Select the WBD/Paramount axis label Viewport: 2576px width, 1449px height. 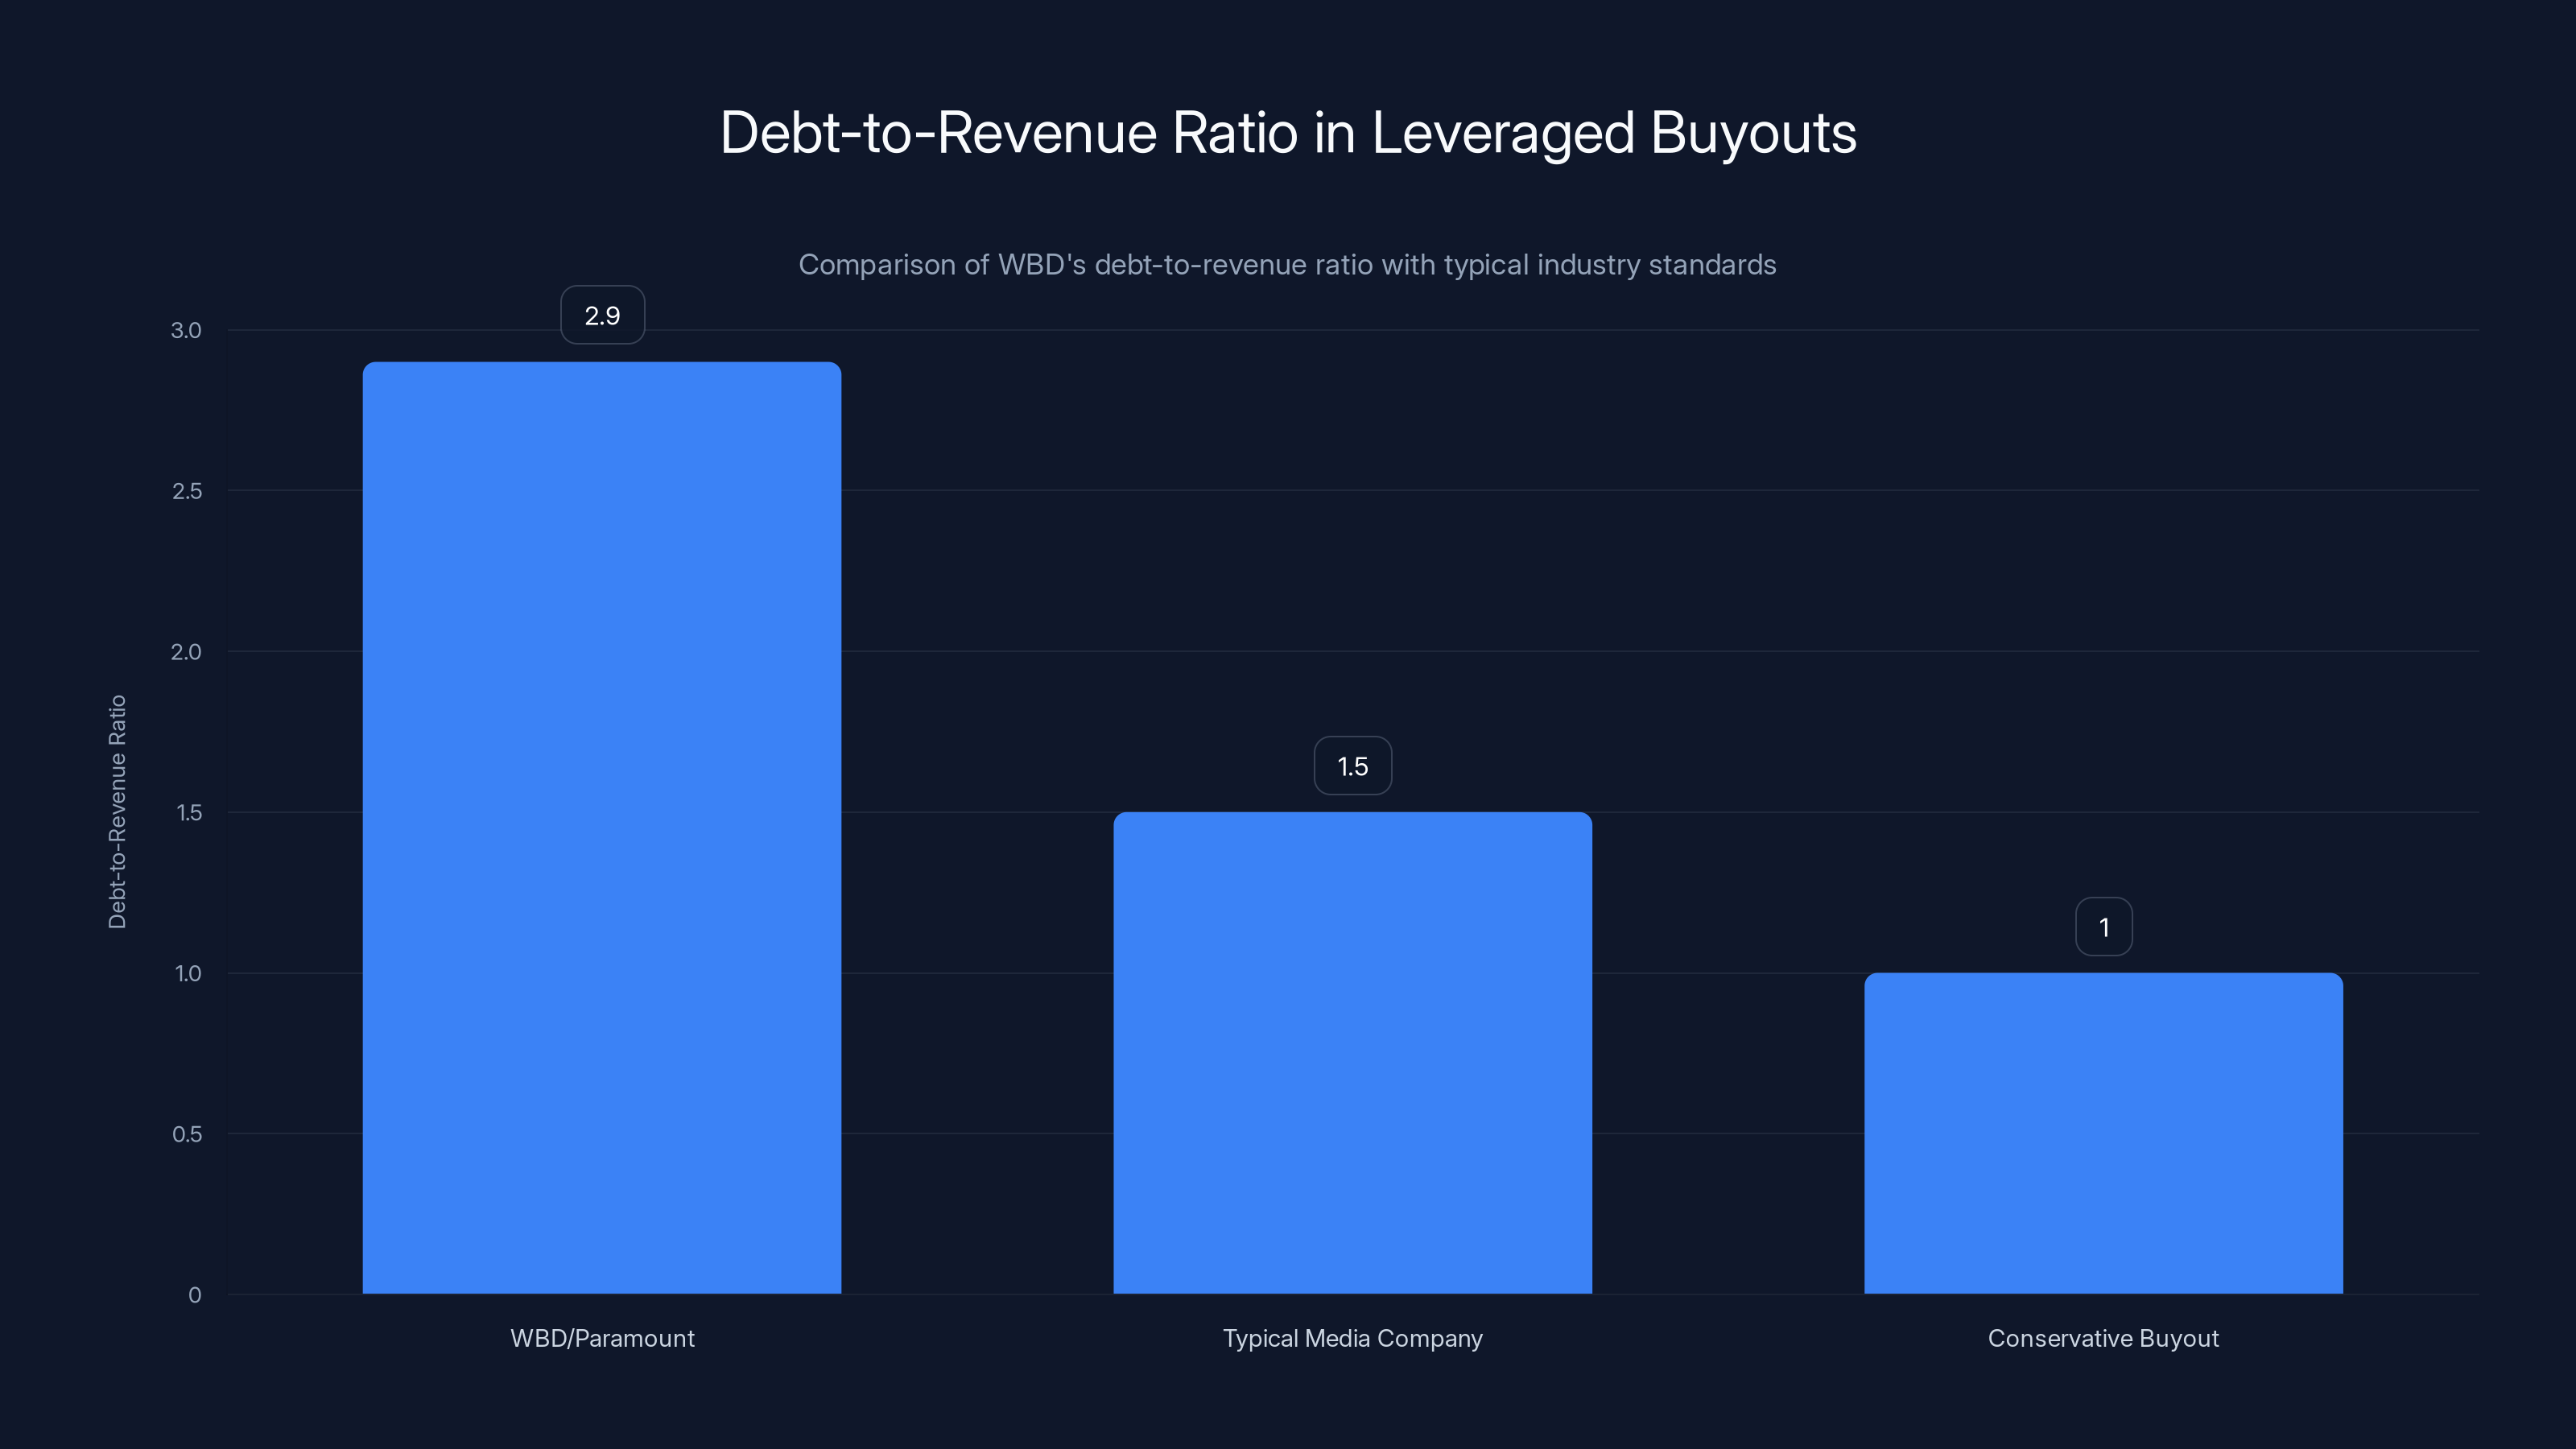click(x=602, y=1338)
